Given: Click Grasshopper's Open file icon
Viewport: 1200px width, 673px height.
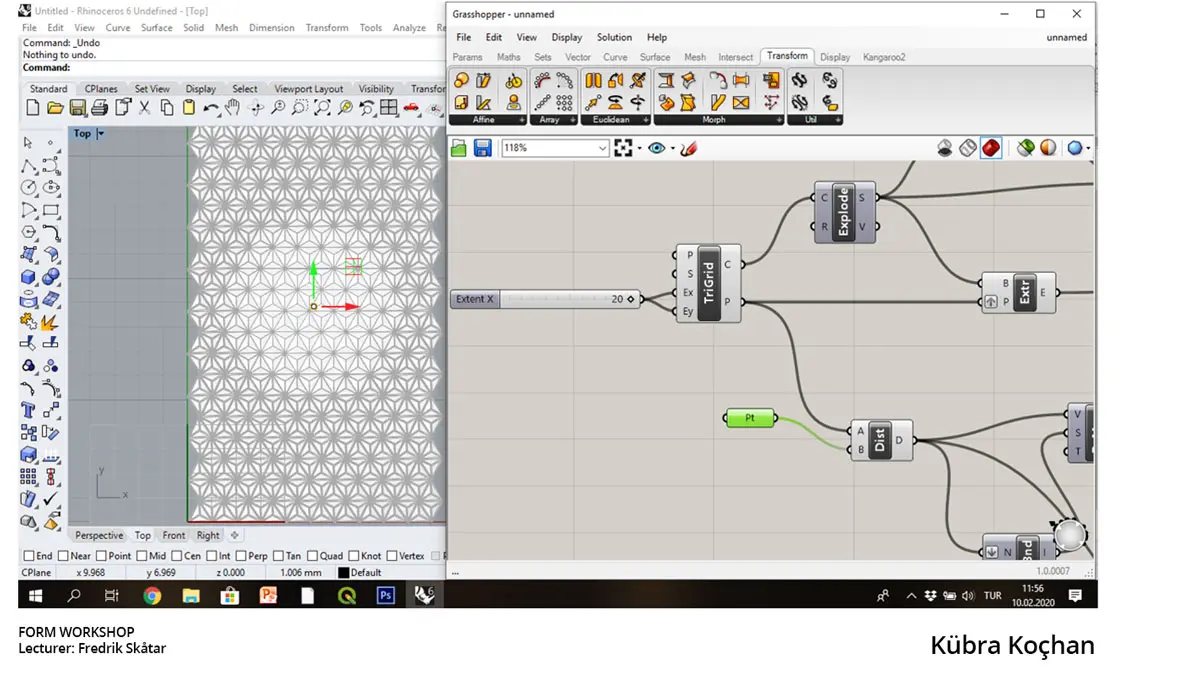Looking at the screenshot, I should pos(459,148).
